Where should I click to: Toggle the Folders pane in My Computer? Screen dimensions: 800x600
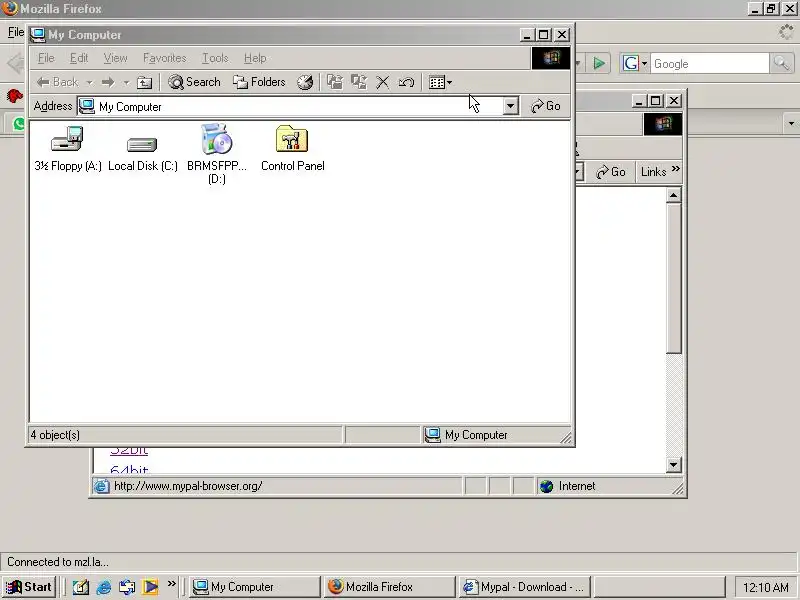[259, 82]
